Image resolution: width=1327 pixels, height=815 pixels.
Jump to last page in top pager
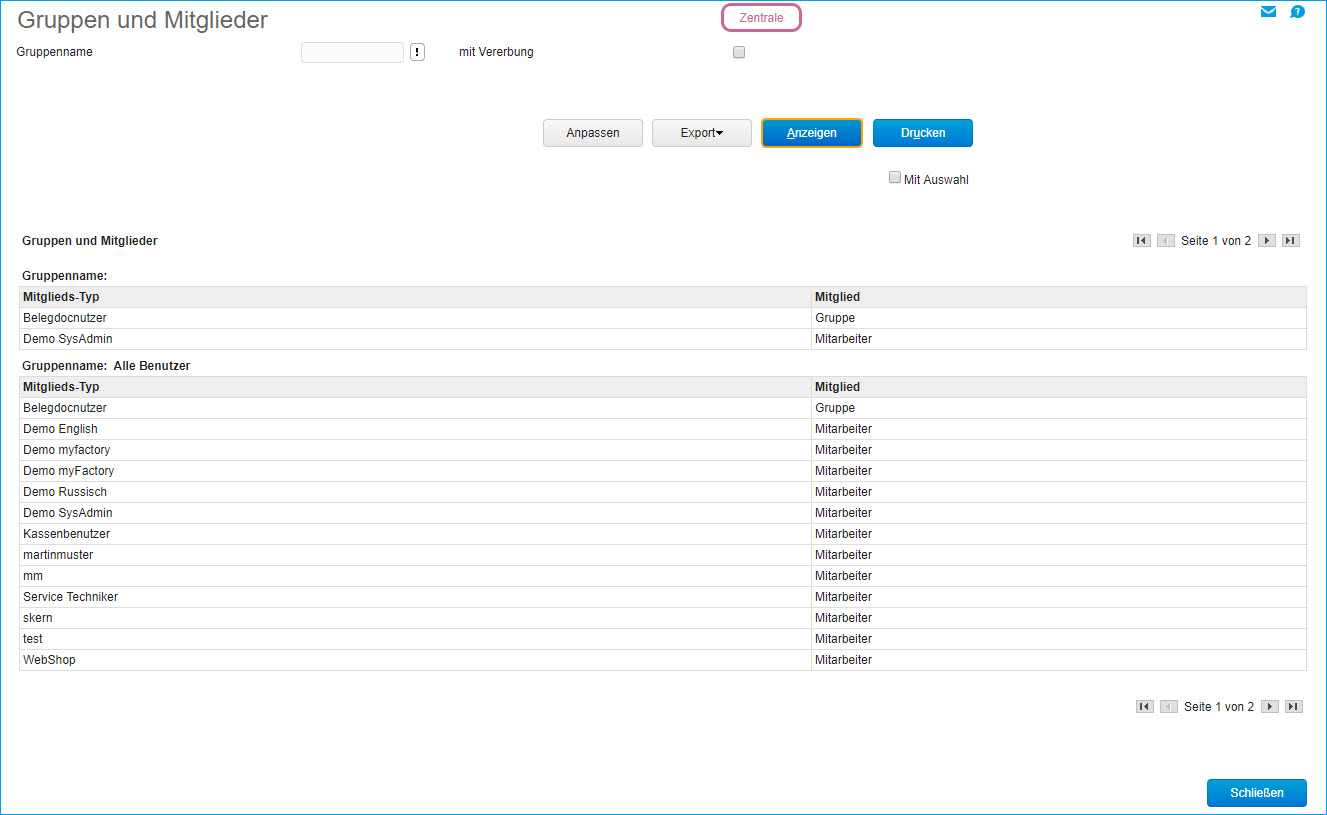pyautogui.click(x=1291, y=241)
